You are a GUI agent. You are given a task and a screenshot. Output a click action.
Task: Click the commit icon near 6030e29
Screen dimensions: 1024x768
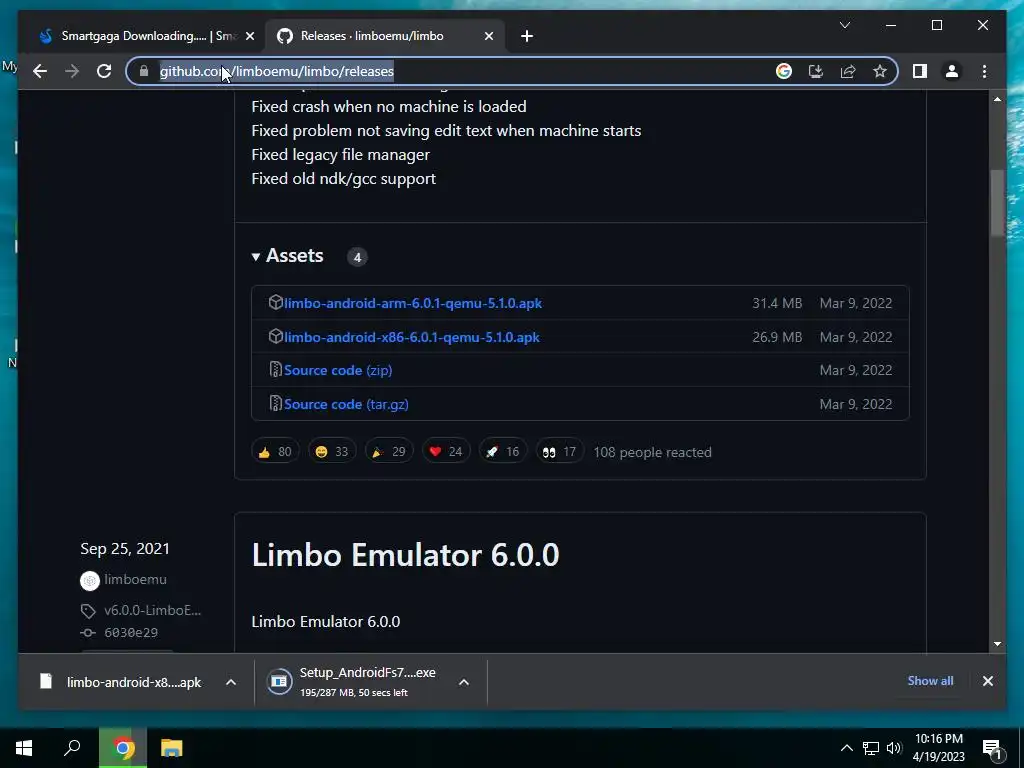pos(88,632)
